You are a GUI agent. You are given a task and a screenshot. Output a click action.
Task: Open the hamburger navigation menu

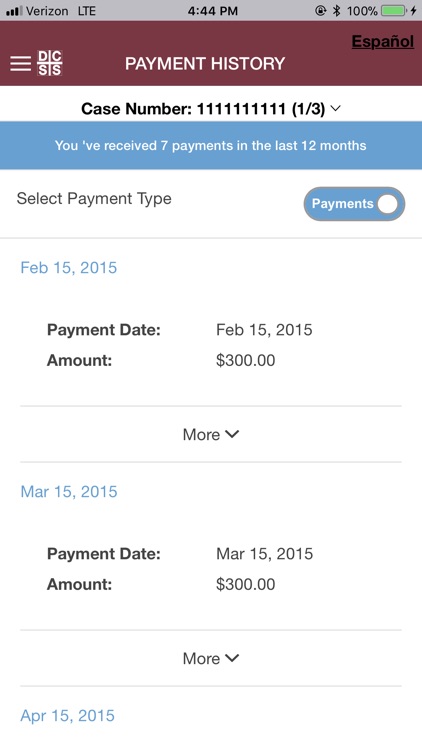[21, 64]
